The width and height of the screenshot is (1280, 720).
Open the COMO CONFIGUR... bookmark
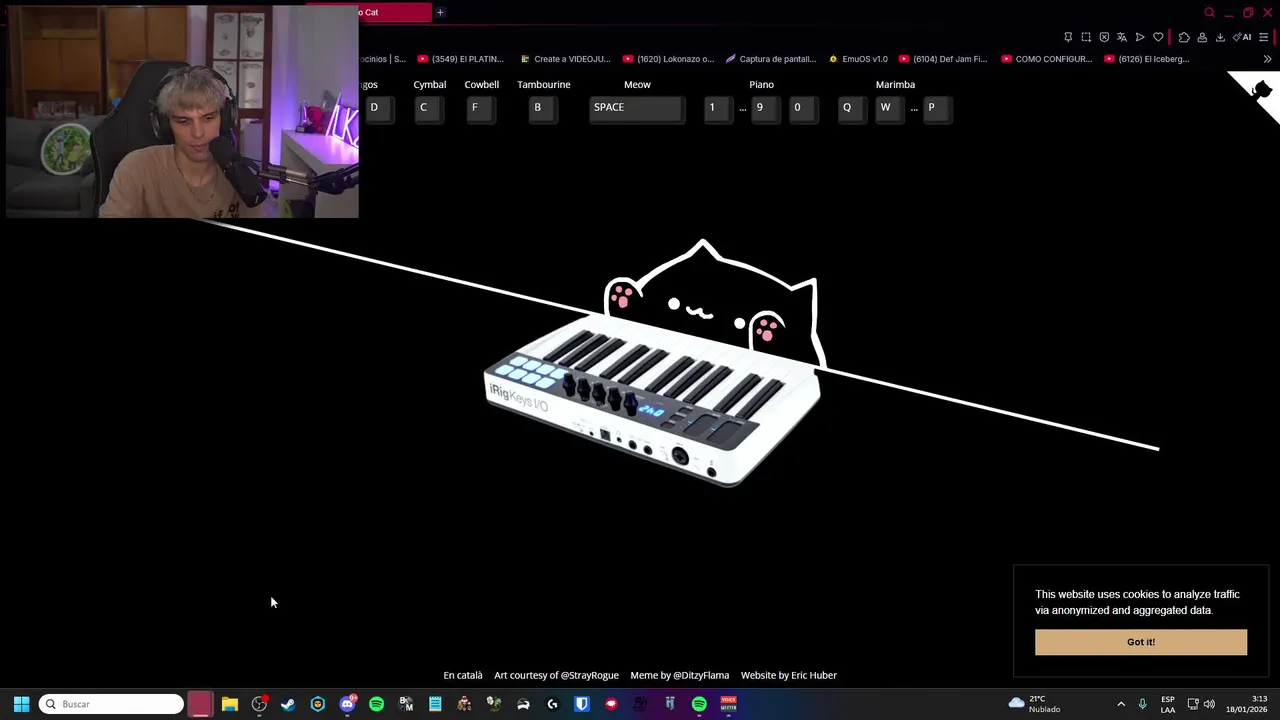pos(1046,59)
